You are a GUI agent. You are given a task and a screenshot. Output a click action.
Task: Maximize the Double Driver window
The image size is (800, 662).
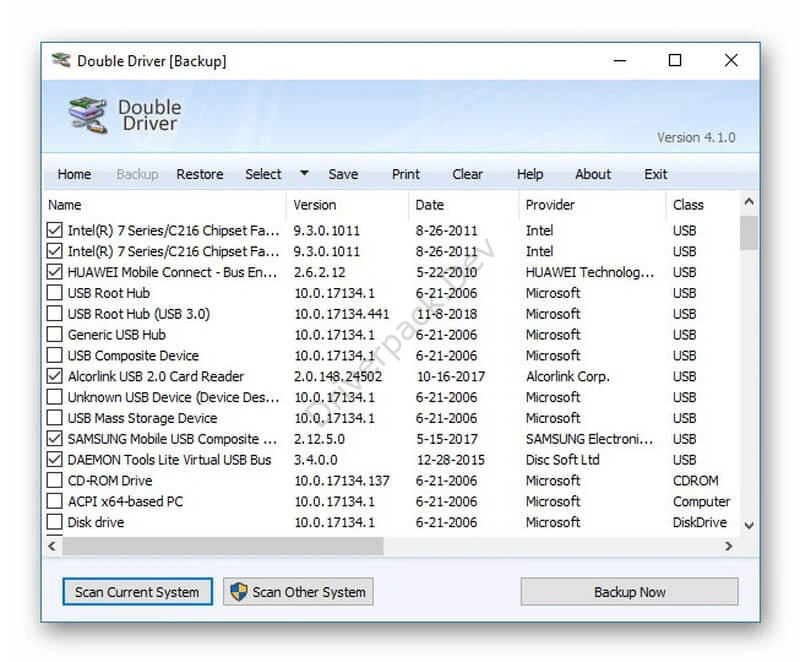pyautogui.click(x=675, y=61)
